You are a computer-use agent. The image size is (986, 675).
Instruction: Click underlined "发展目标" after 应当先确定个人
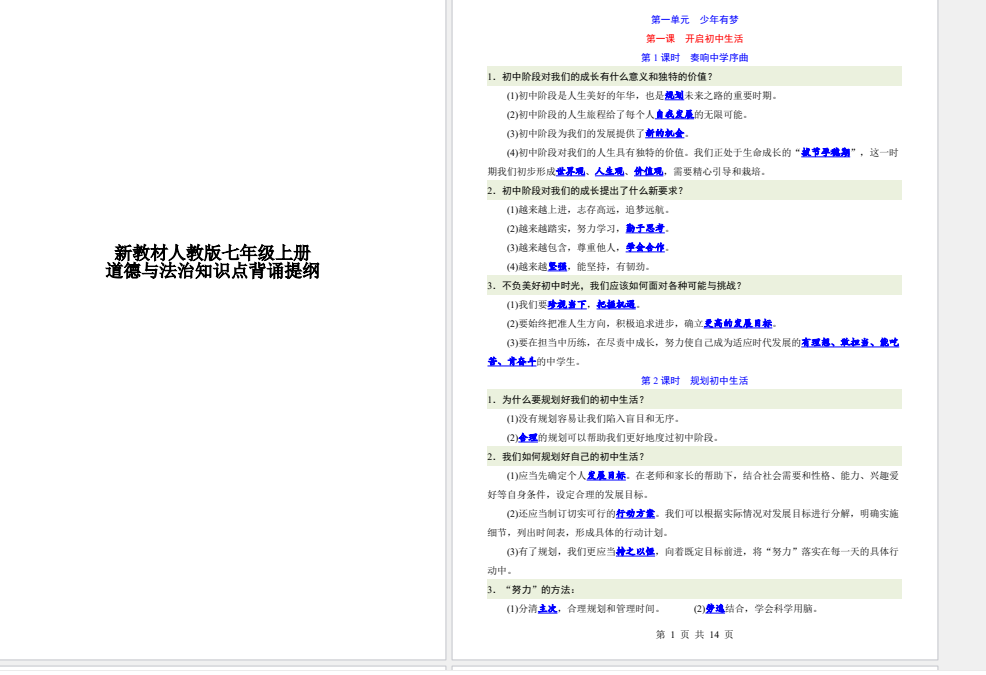pos(606,476)
